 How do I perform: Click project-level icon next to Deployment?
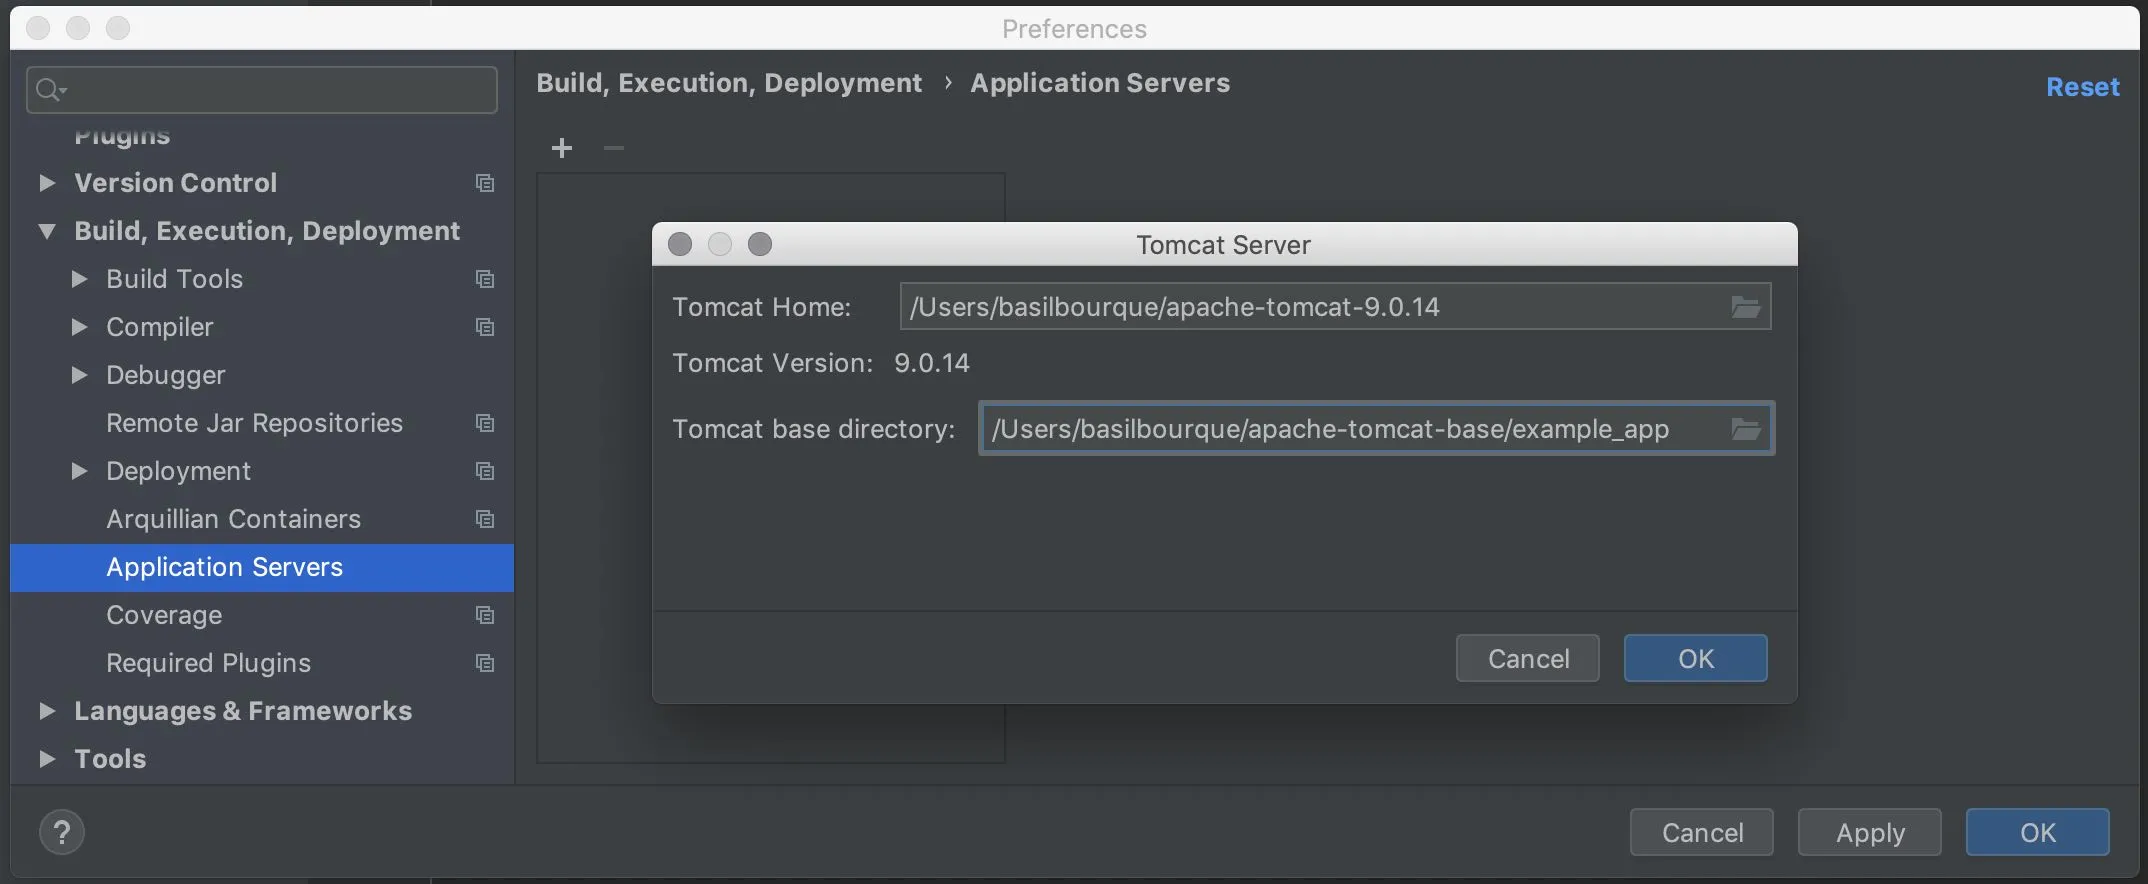point(485,471)
